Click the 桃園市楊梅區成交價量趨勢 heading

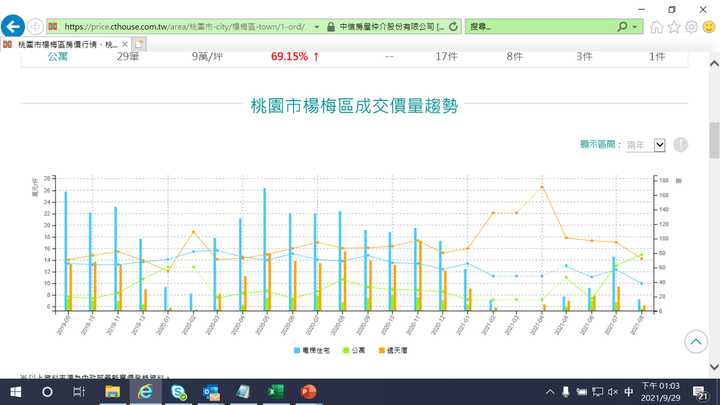(x=354, y=106)
